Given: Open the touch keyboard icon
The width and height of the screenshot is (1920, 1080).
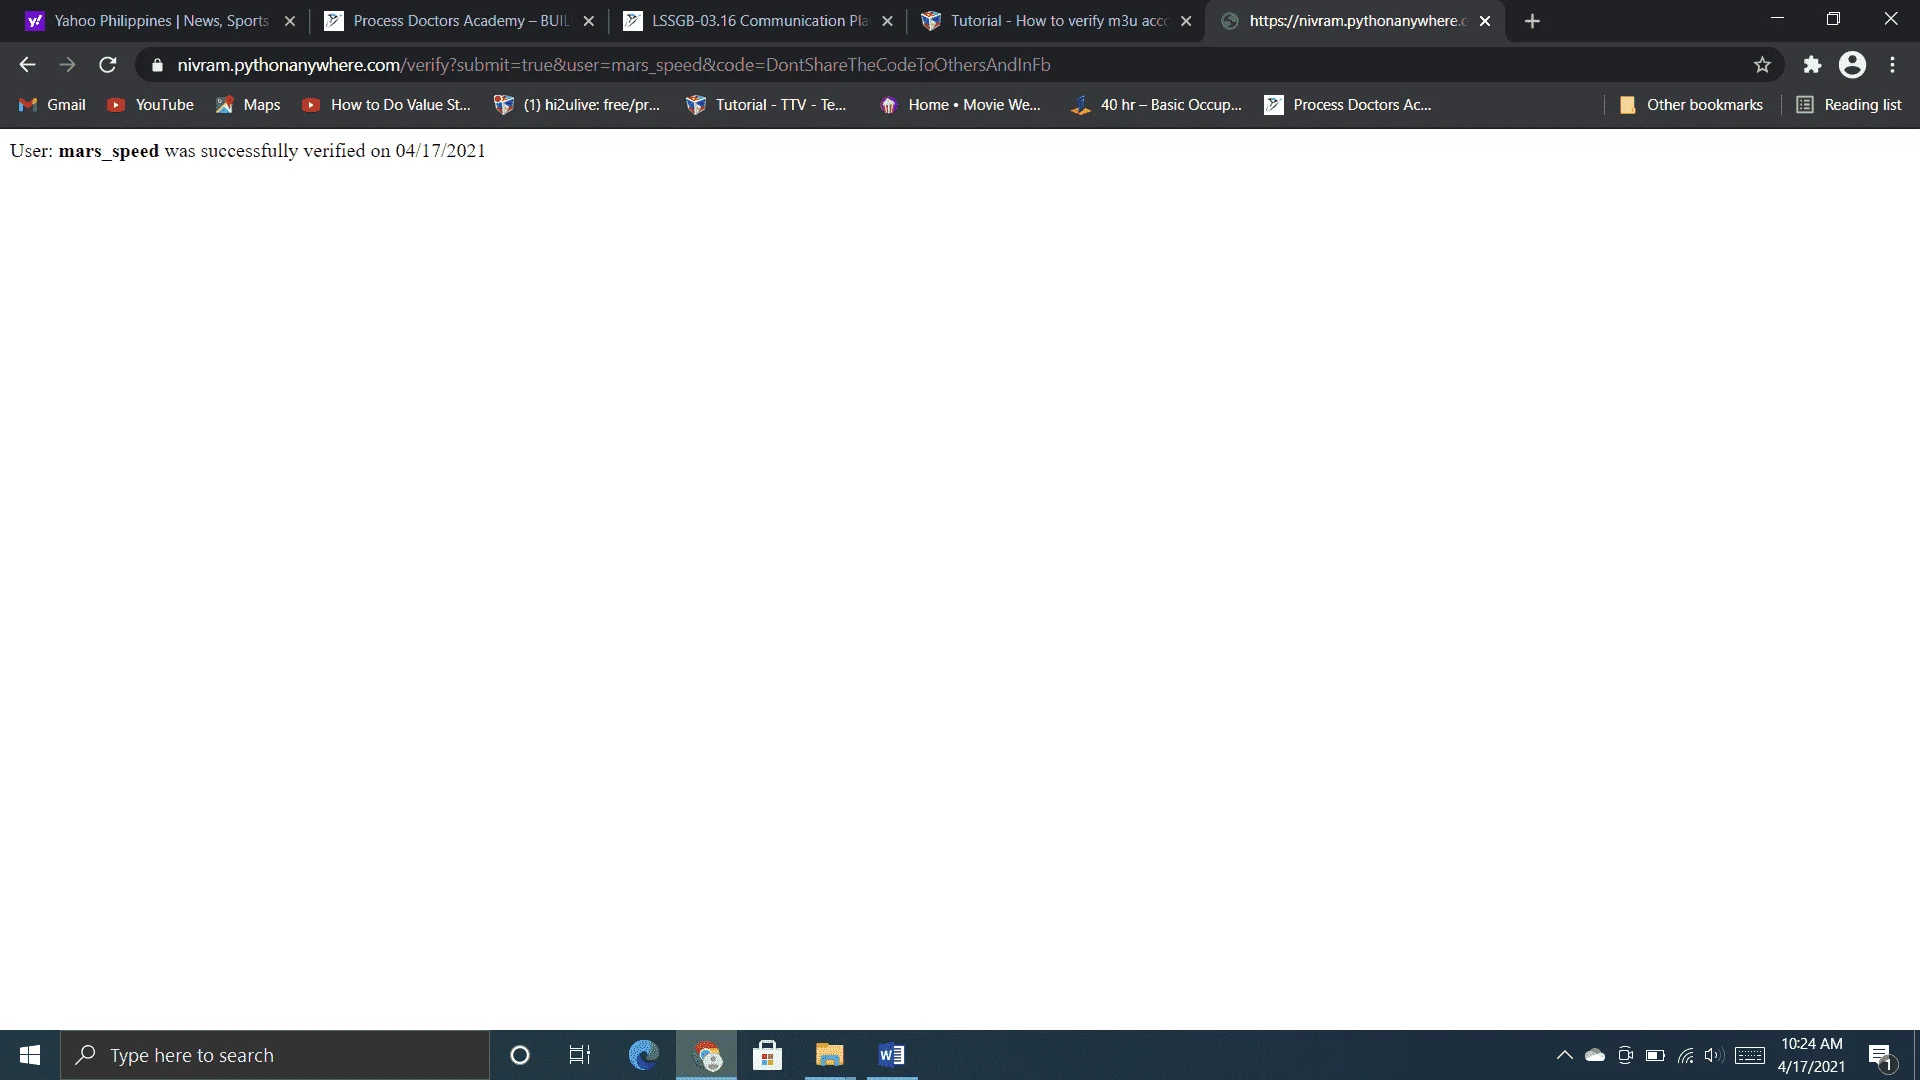Looking at the screenshot, I should tap(1750, 1055).
